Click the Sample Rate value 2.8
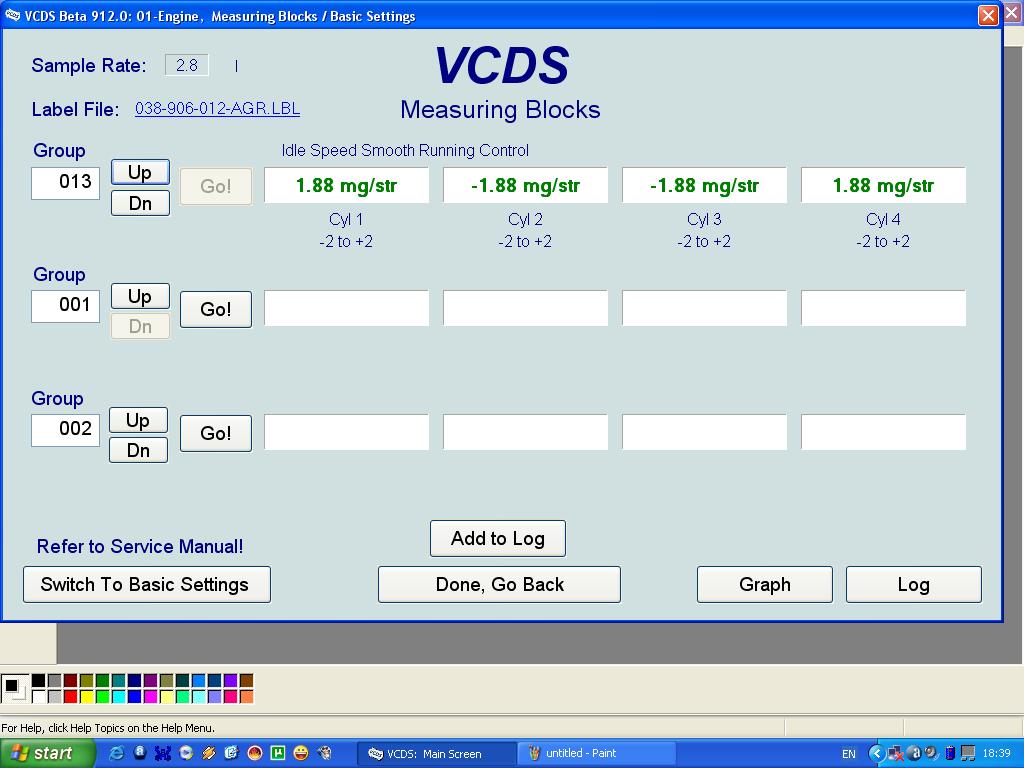The width and height of the screenshot is (1024, 768). coord(187,65)
